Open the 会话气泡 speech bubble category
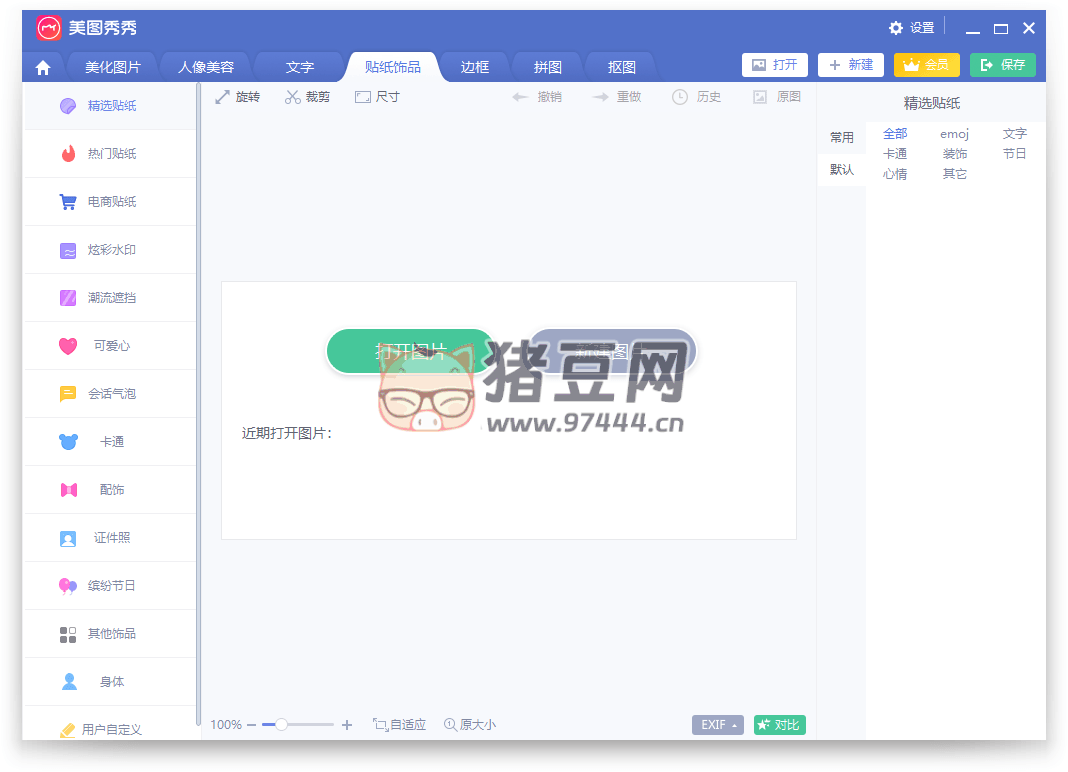The width and height of the screenshot is (1068, 772). (x=110, y=394)
